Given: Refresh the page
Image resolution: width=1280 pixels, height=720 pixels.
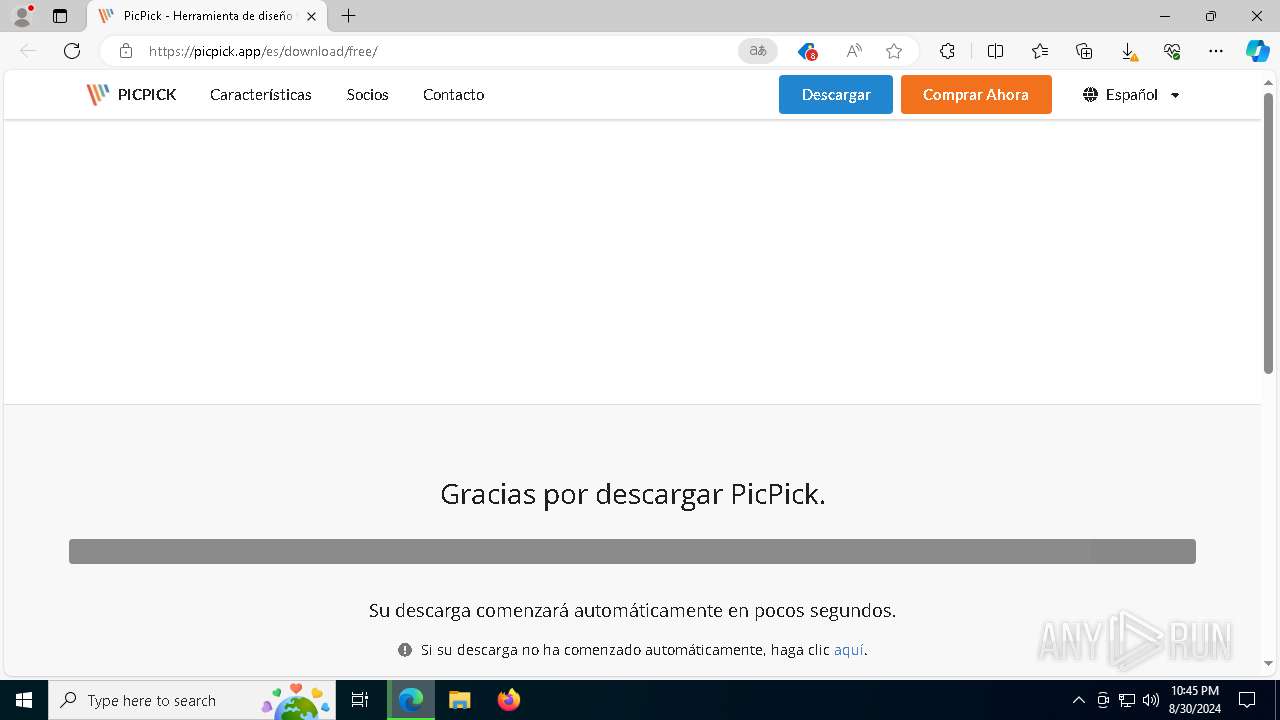Looking at the screenshot, I should coord(72,51).
